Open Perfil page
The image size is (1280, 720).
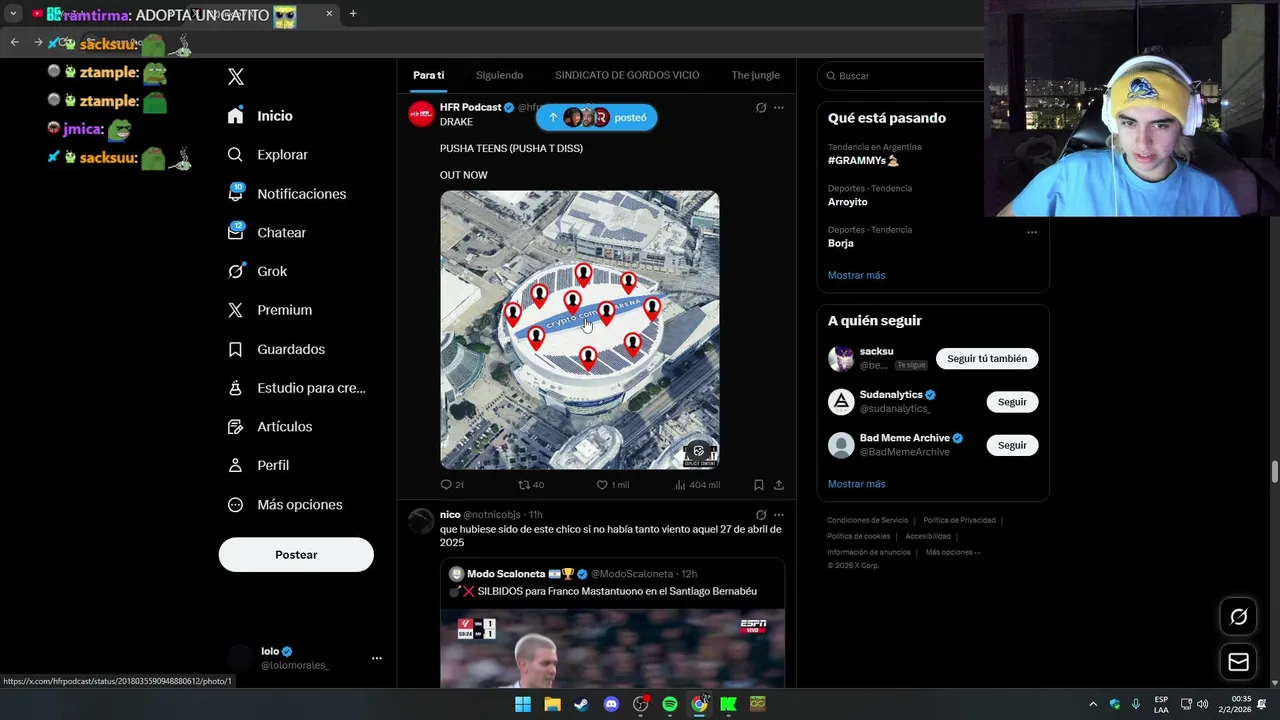[257, 465]
